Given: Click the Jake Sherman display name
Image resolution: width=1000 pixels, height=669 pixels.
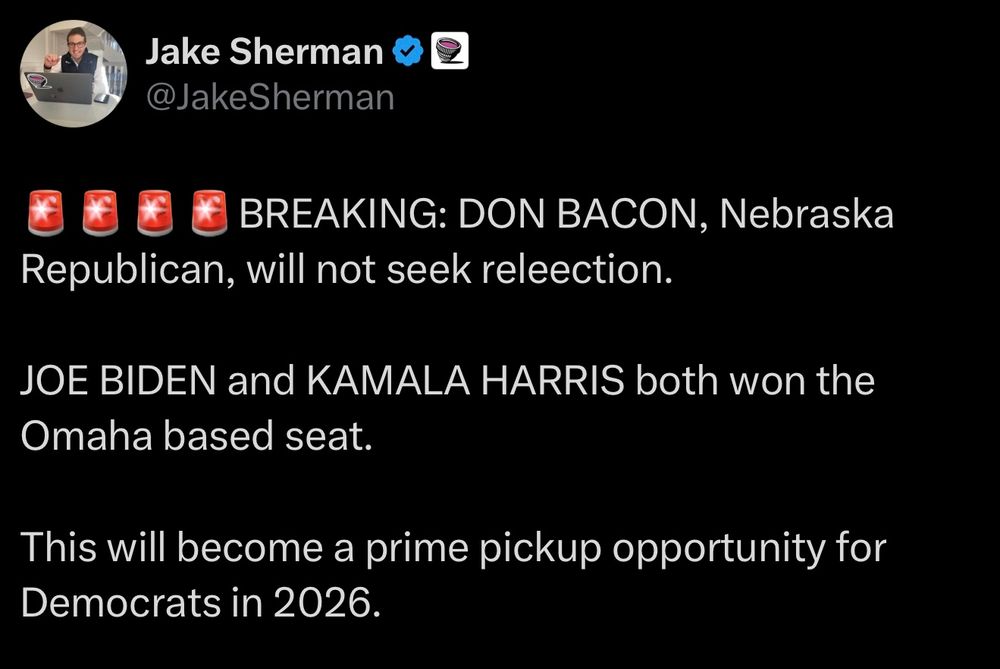Looking at the screenshot, I should point(264,51).
